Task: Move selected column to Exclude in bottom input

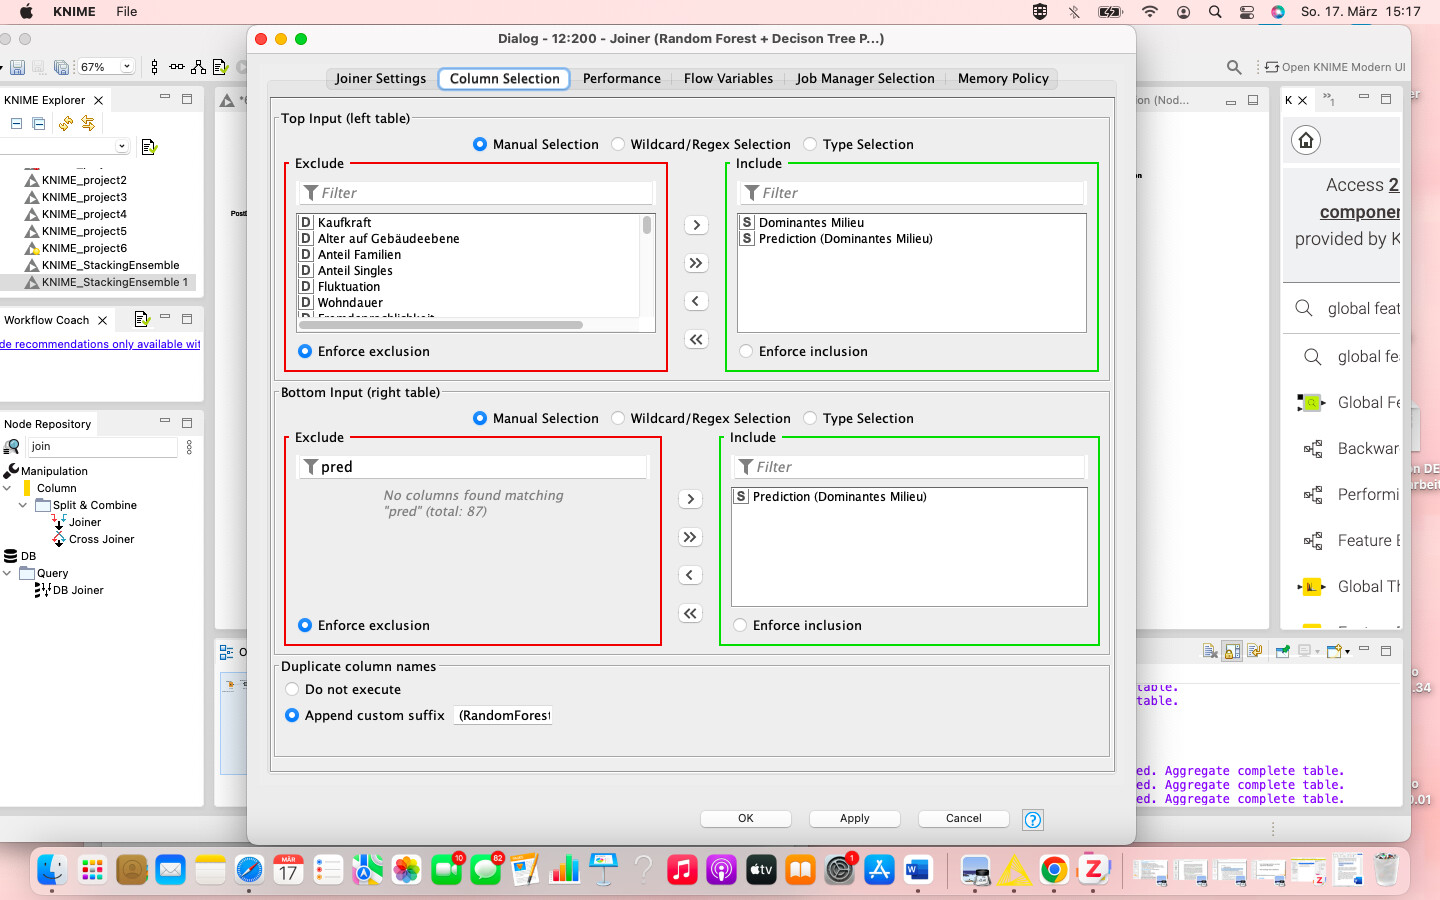Action: click(x=690, y=575)
